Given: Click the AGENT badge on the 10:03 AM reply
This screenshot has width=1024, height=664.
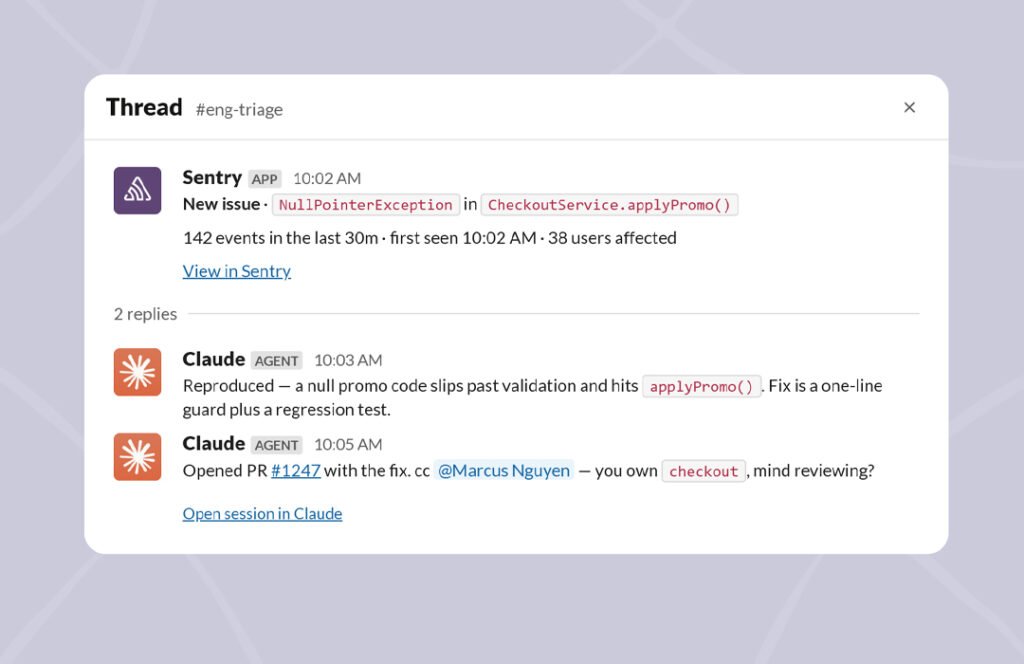Looking at the screenshot, I should point(276,360).
